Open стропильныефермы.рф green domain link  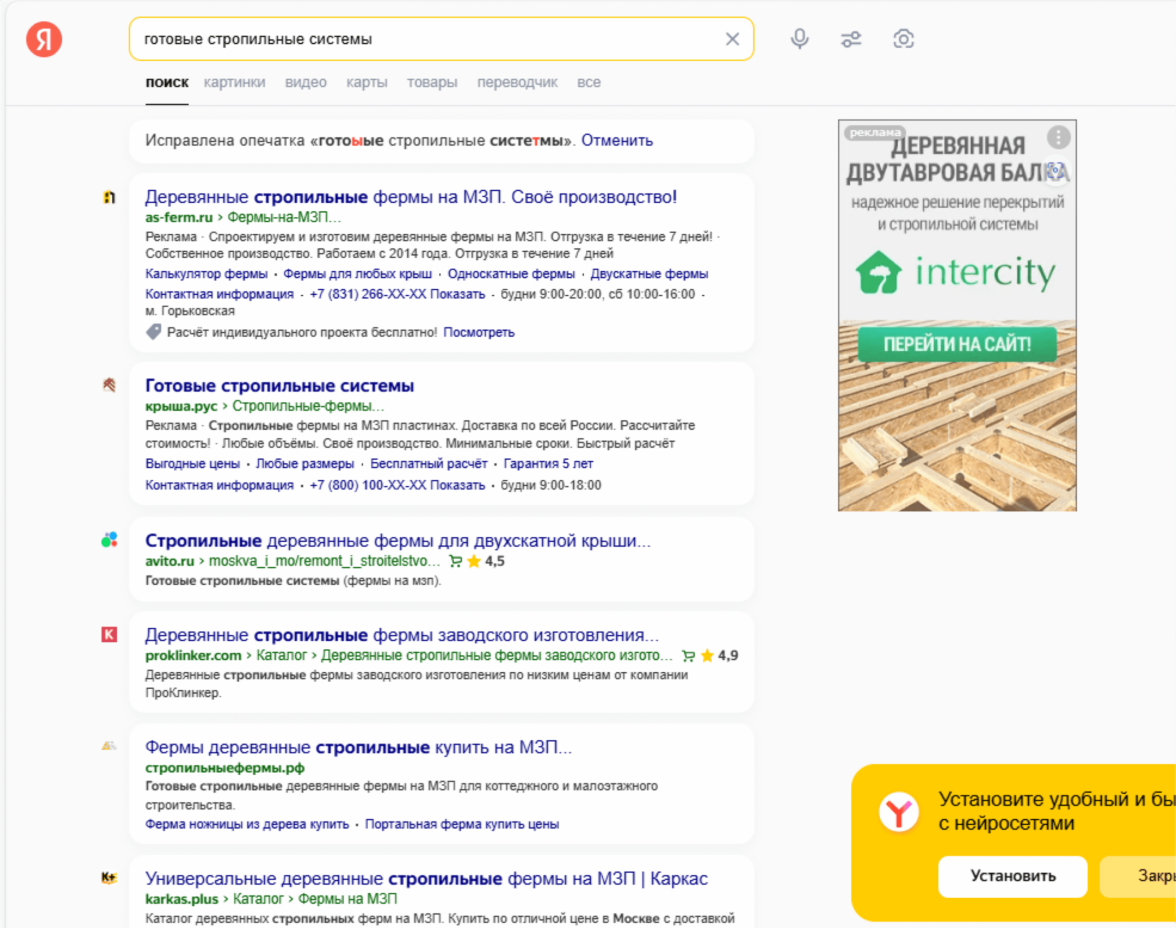[225, 768]
